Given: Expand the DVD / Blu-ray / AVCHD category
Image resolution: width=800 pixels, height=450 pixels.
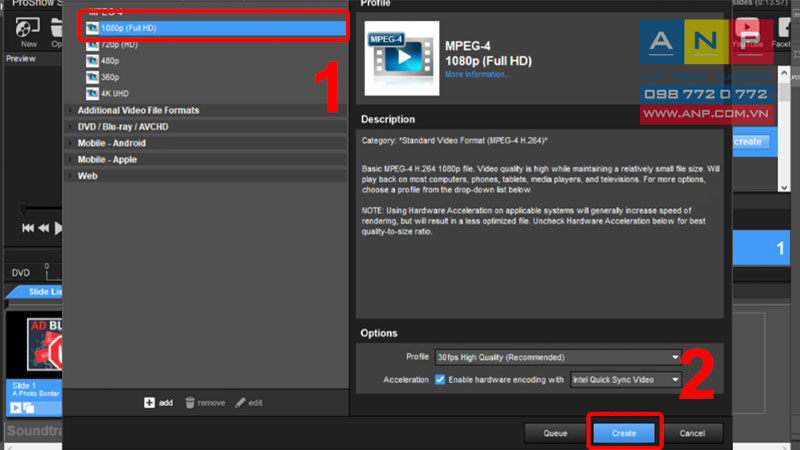Looking at the screenshot, I should pyautogui.click(x=206, y=127).
